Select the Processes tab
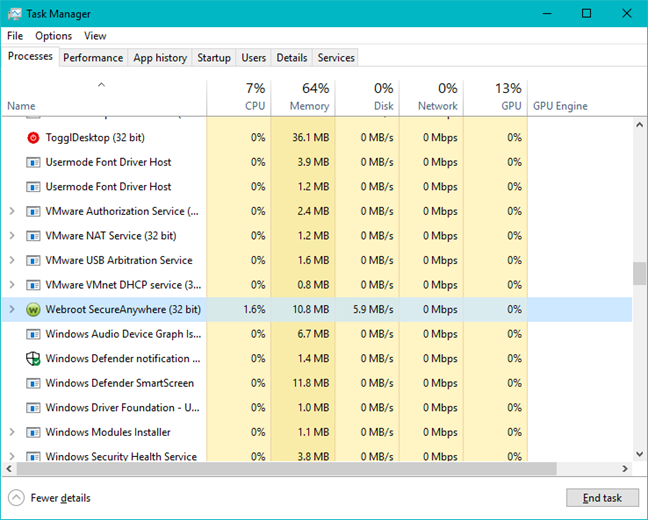 30,56
